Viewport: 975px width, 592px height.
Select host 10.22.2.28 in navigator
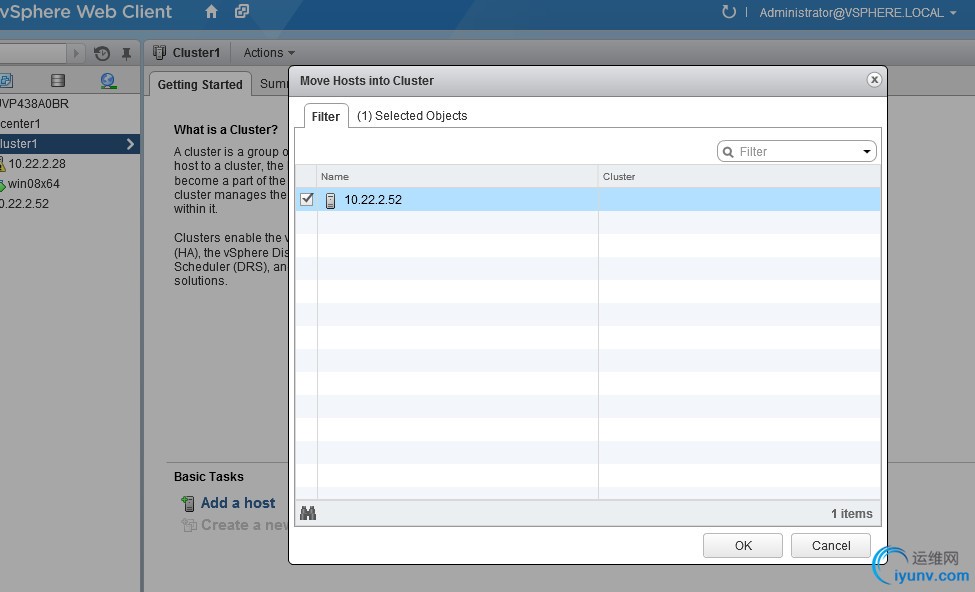click(x=37, y=164)
